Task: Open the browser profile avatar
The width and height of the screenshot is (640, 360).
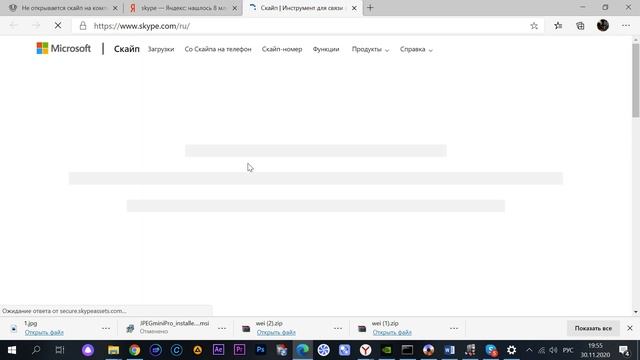Action: 603,25
